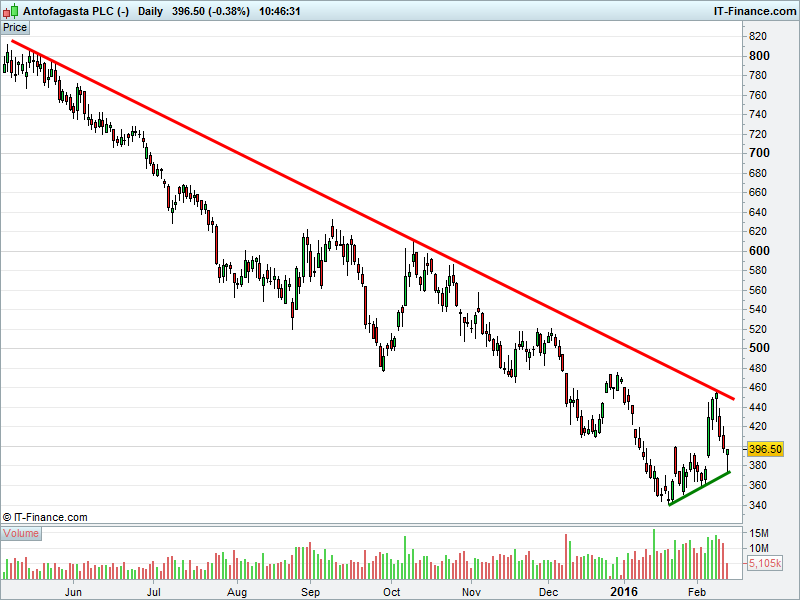Click the Sep label on the time axis
The height and width of the screenshot is (600, 800).
(310, 592)
